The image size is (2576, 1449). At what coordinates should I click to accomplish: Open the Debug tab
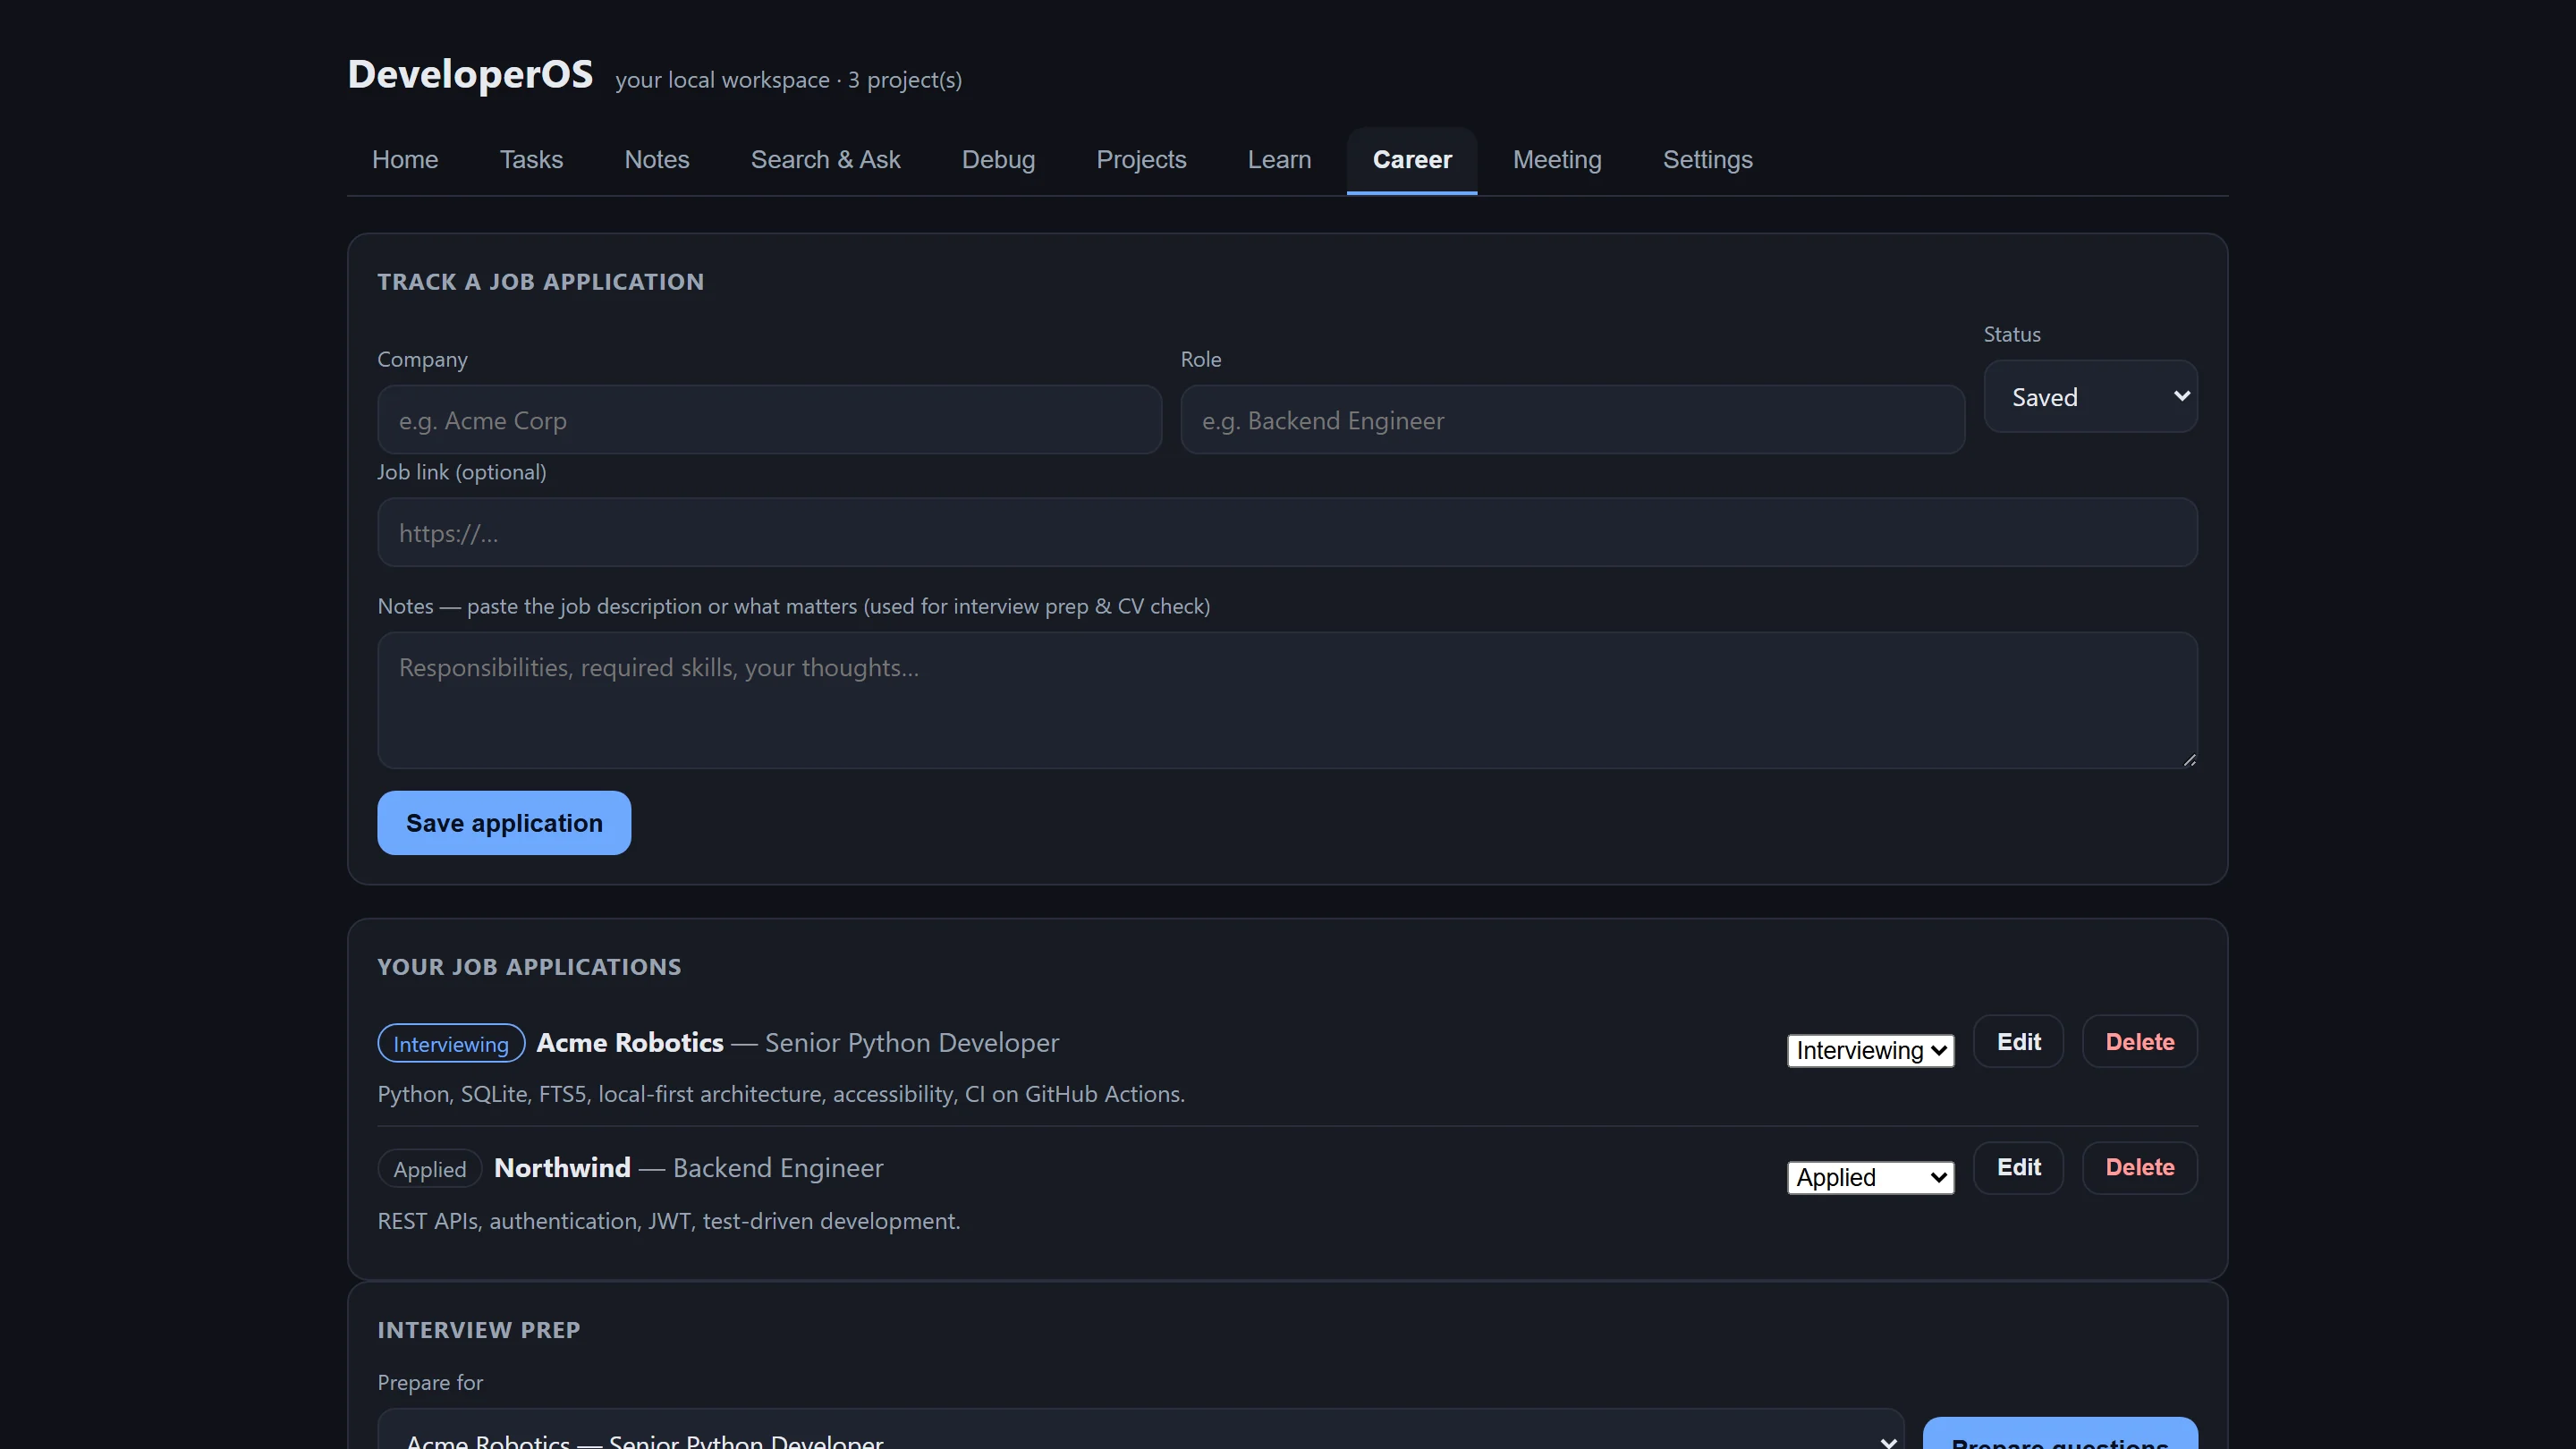pos(998,160)
